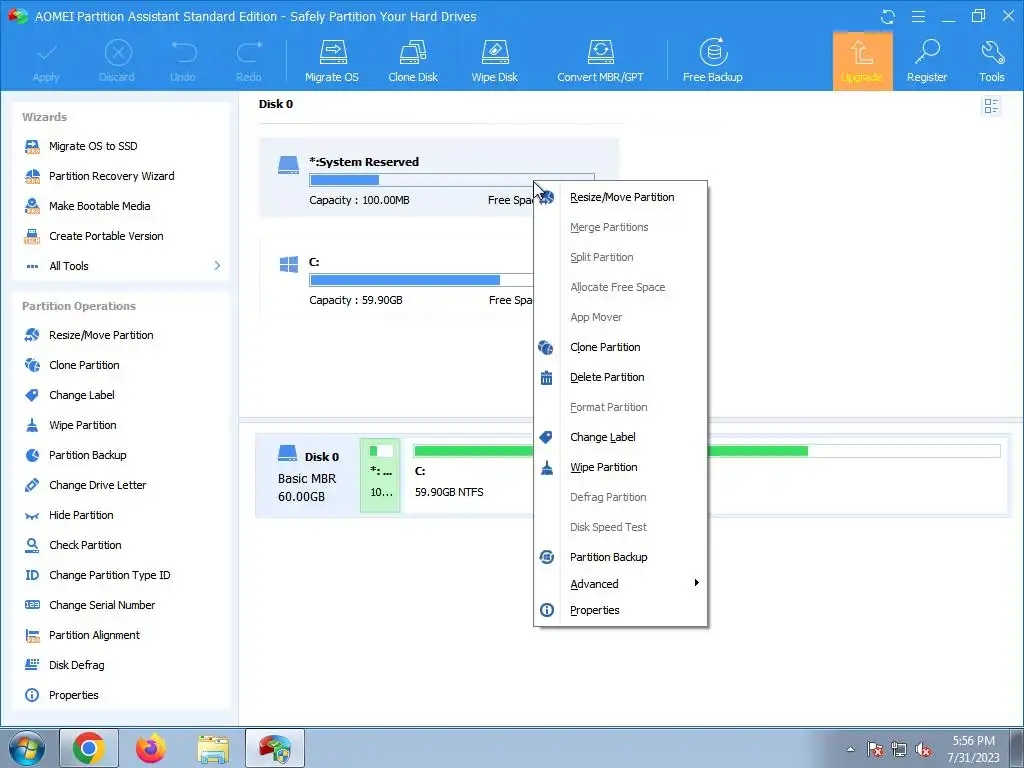Viewport: 1024px width, 768px height.
Task: Click the Apply checkmark toolbar button
Action: coord(46,61)
